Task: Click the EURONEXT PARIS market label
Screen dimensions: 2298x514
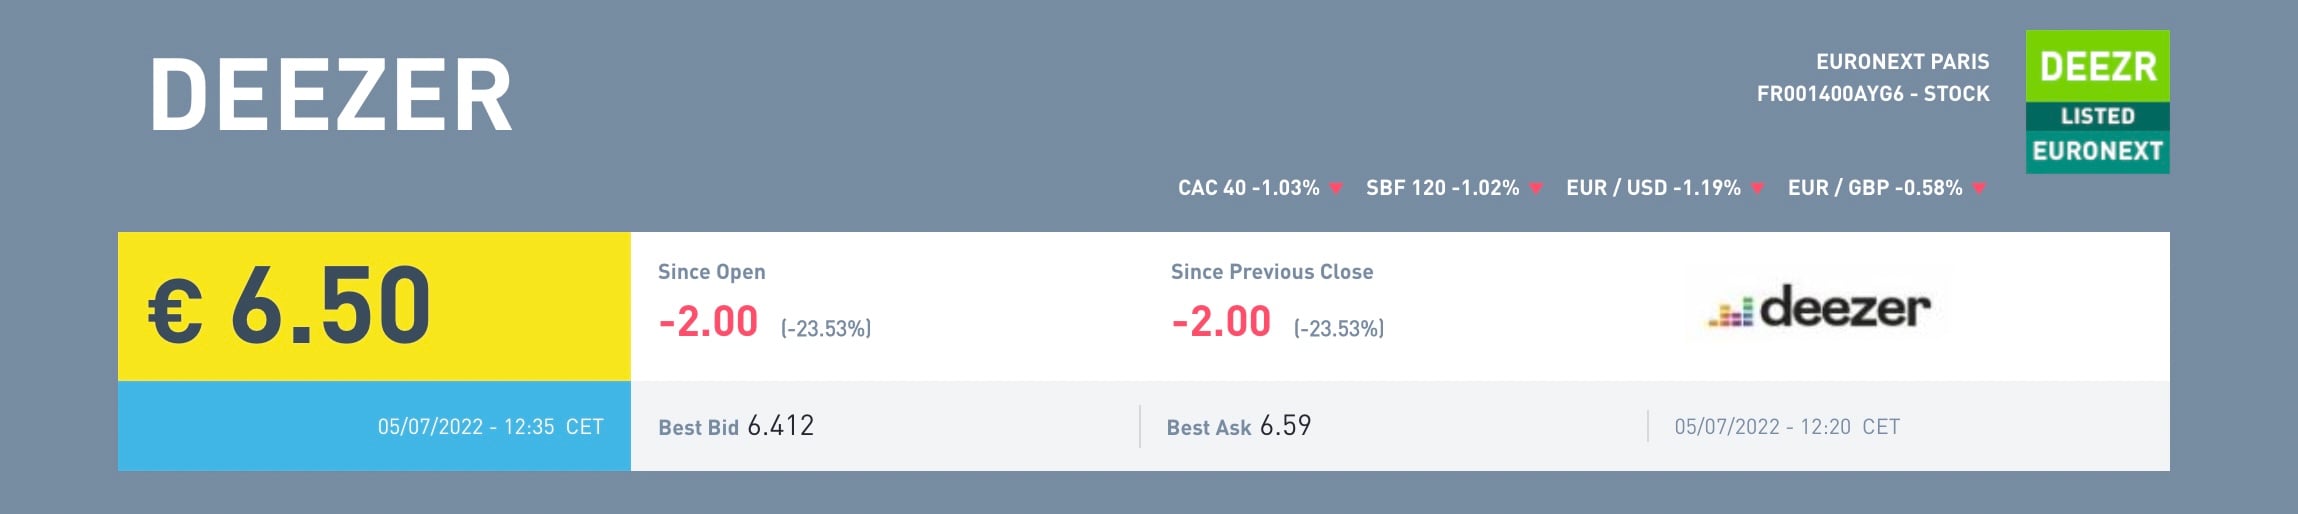Action: pyautogui.click(x=1902, y=62)
